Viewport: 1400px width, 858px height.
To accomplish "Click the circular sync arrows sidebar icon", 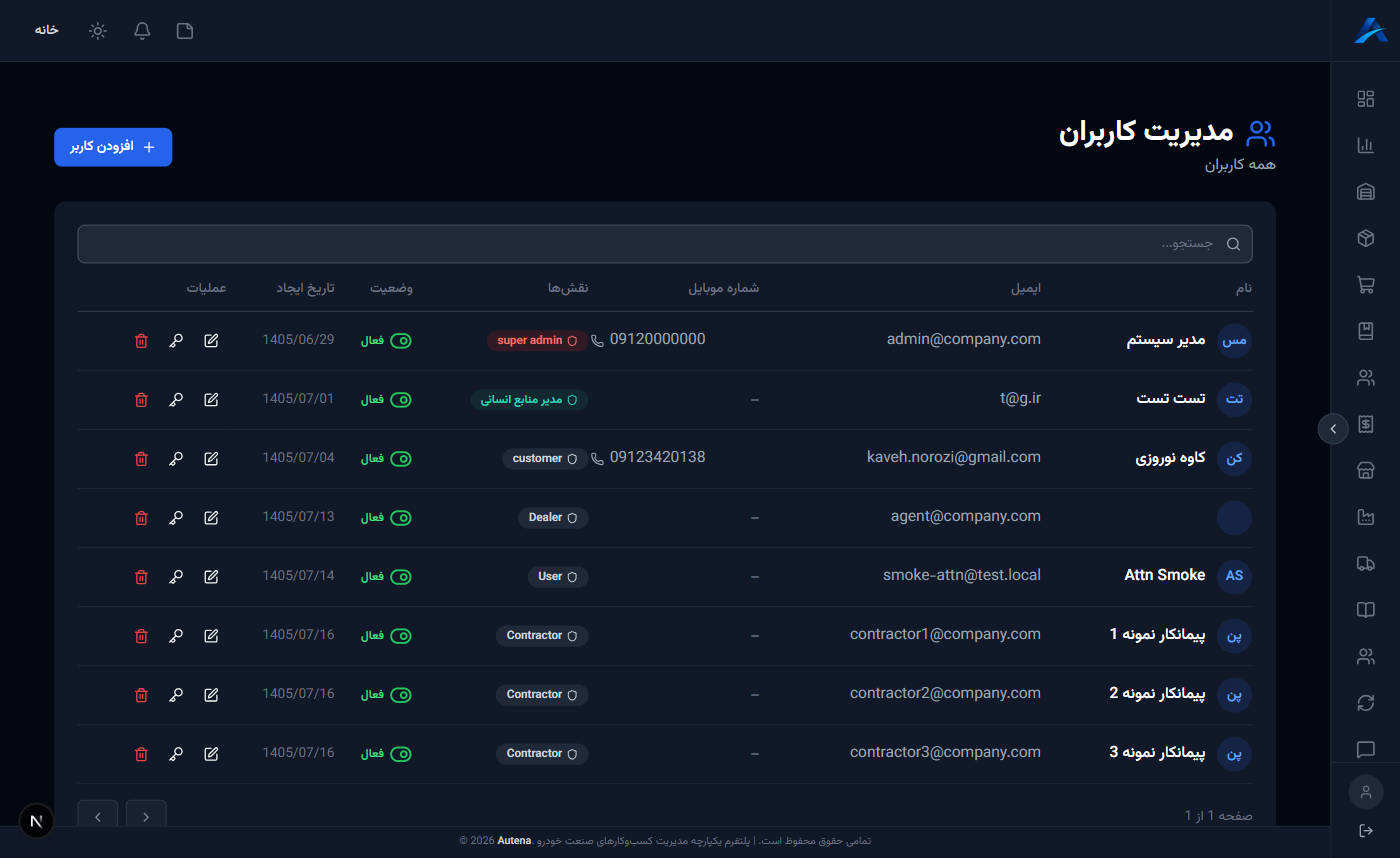I will click(x=1365, y=703).
